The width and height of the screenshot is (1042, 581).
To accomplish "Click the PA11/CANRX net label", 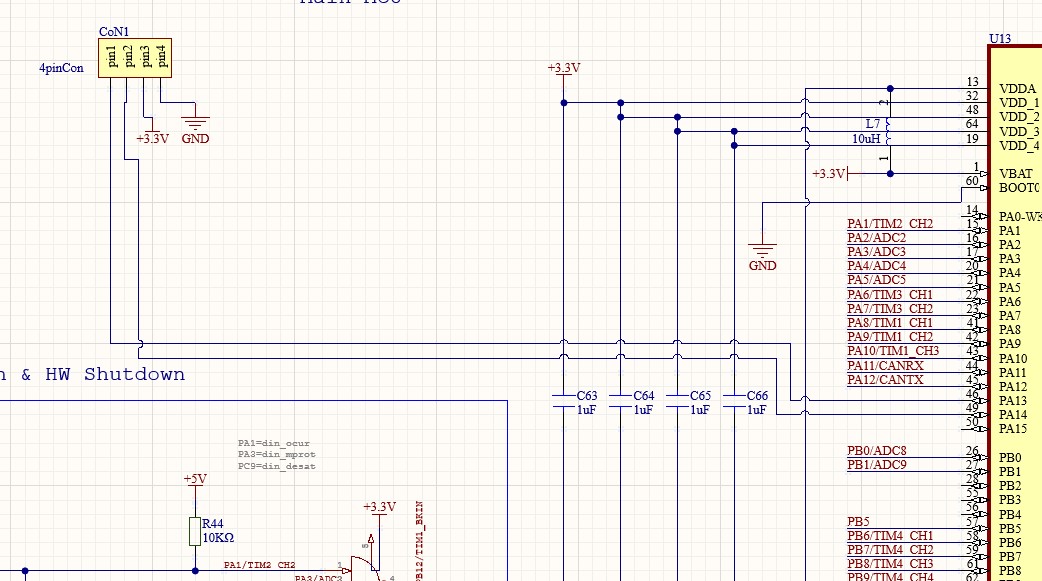I will click(x=885, y=365).
